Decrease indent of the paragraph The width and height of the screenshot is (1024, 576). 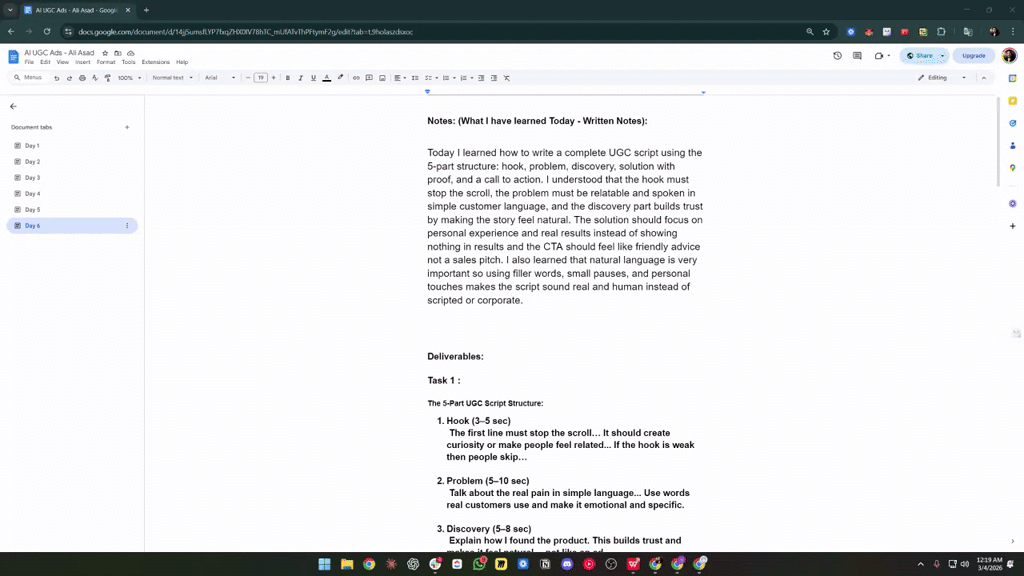481,78
